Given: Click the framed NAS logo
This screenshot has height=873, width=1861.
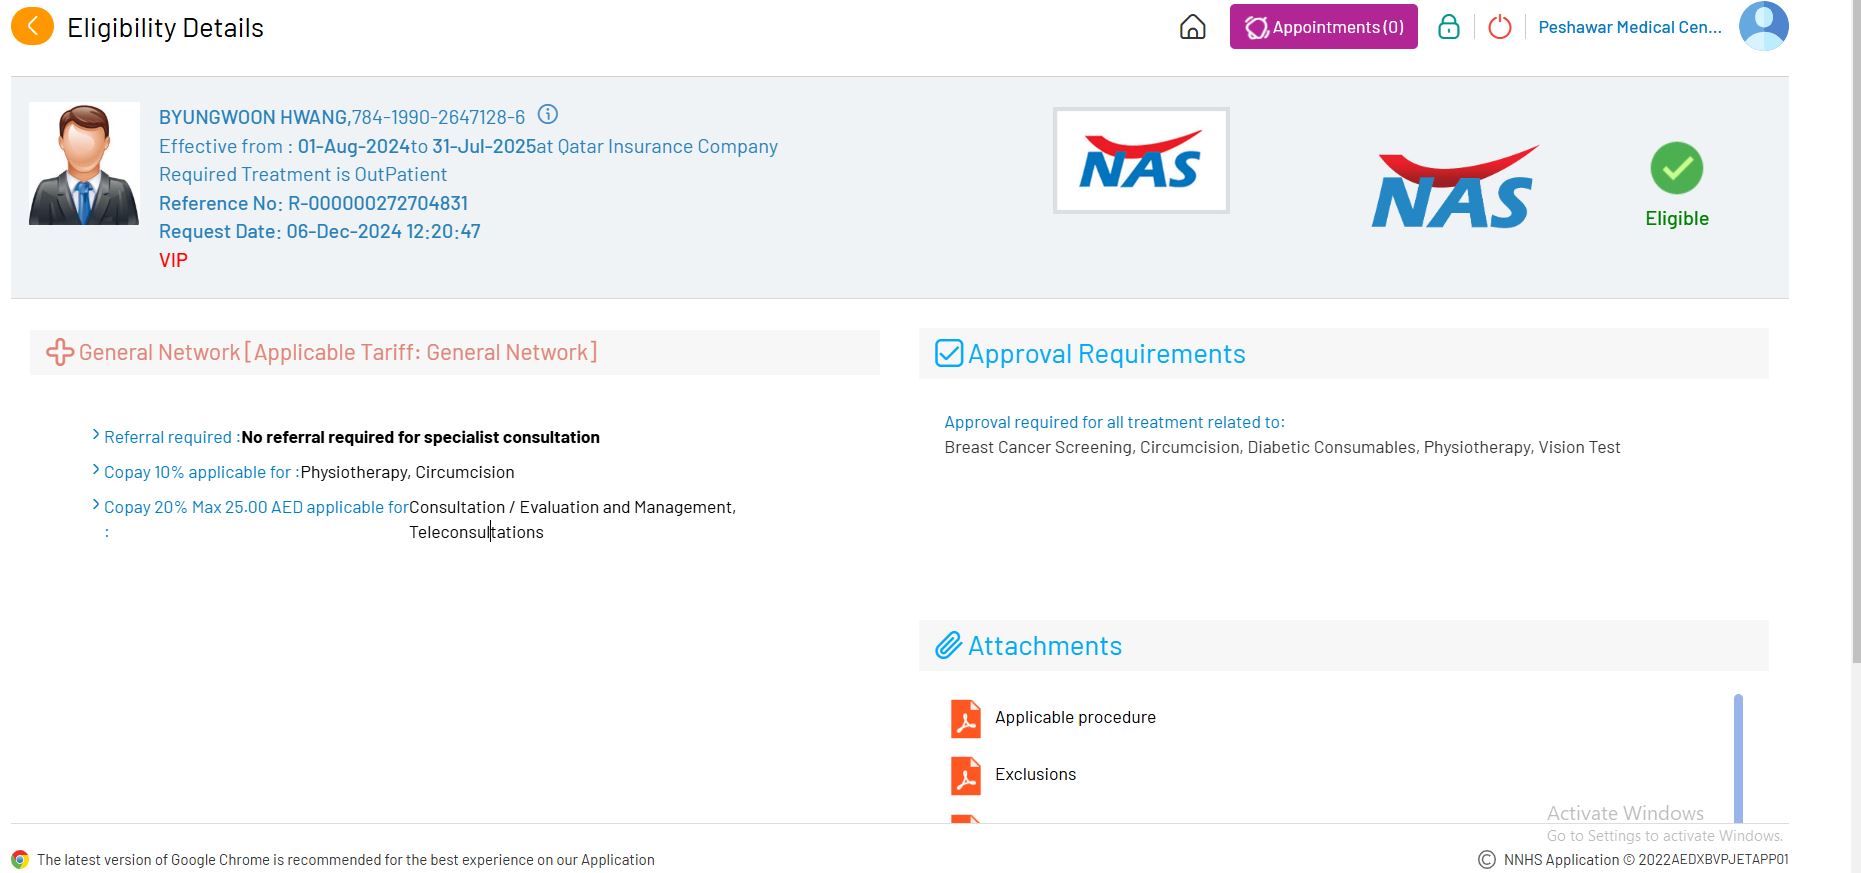Looking at the screenshot, I should point(1140,161).
